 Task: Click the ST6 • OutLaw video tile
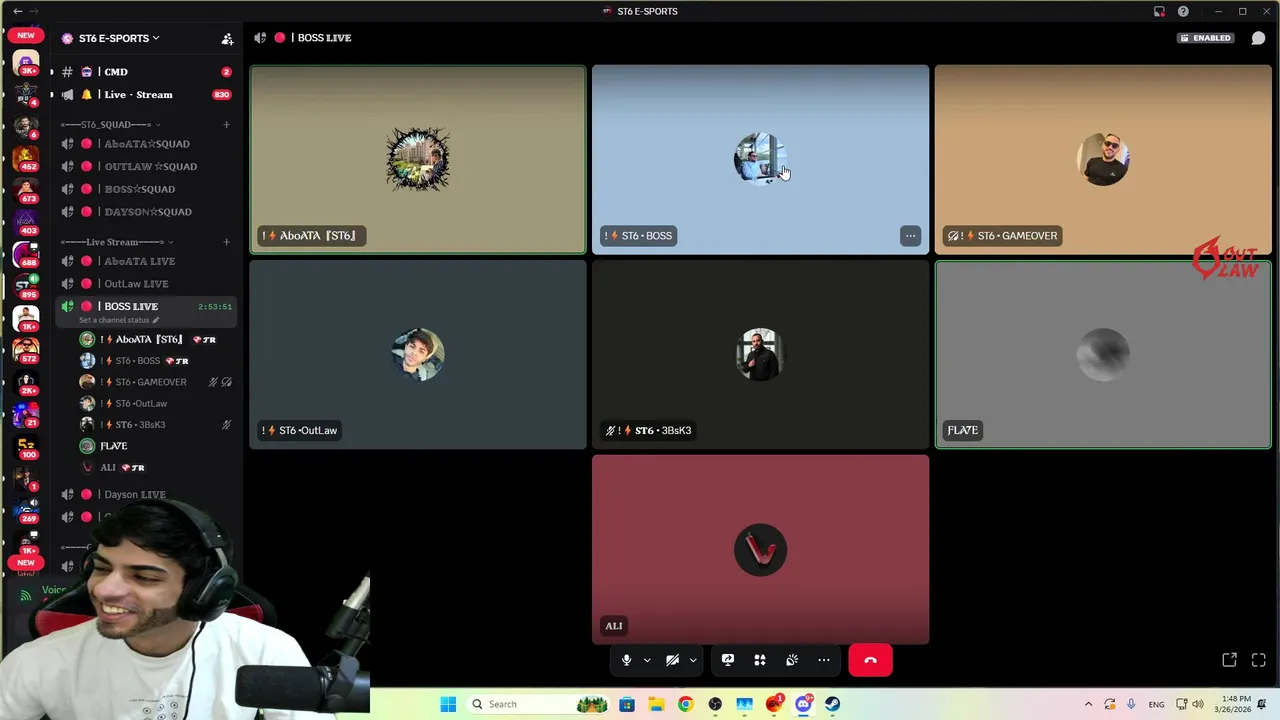418,355
